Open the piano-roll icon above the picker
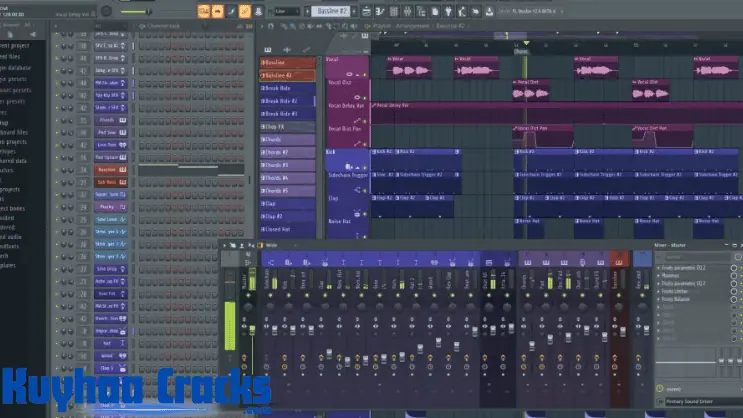The width and height of the screenshot is (743, 418). tap(268, 49)
